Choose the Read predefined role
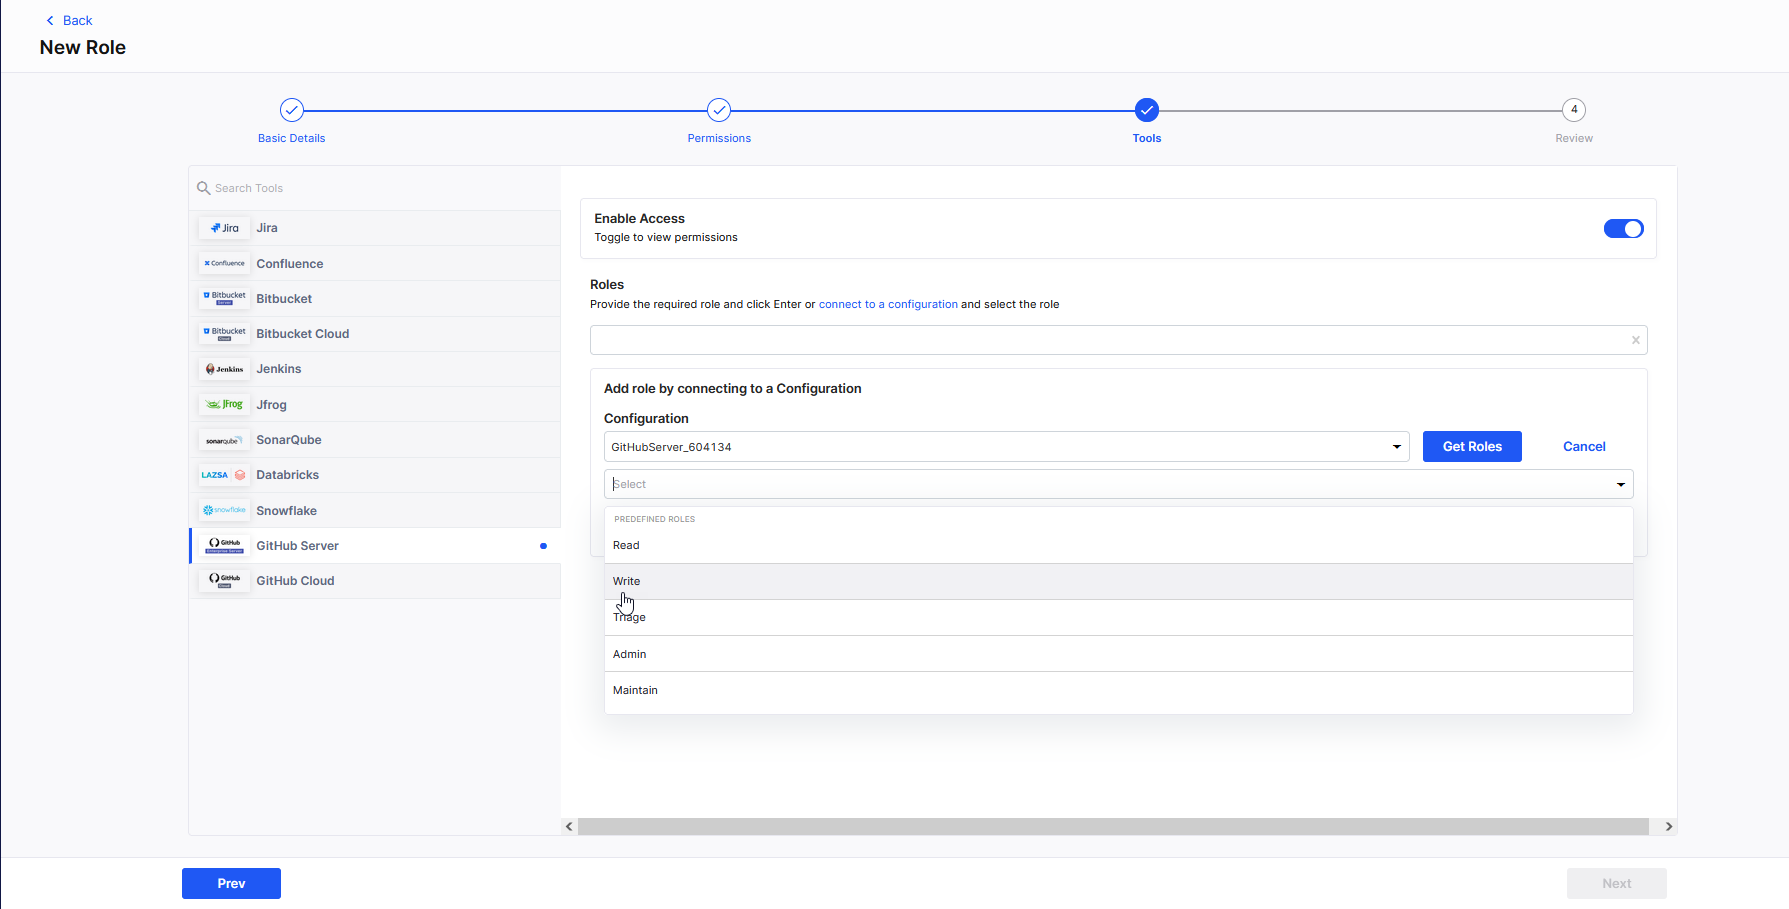Image resolution: width=1789 pixels, height=909 pixels. point(1119,545)
